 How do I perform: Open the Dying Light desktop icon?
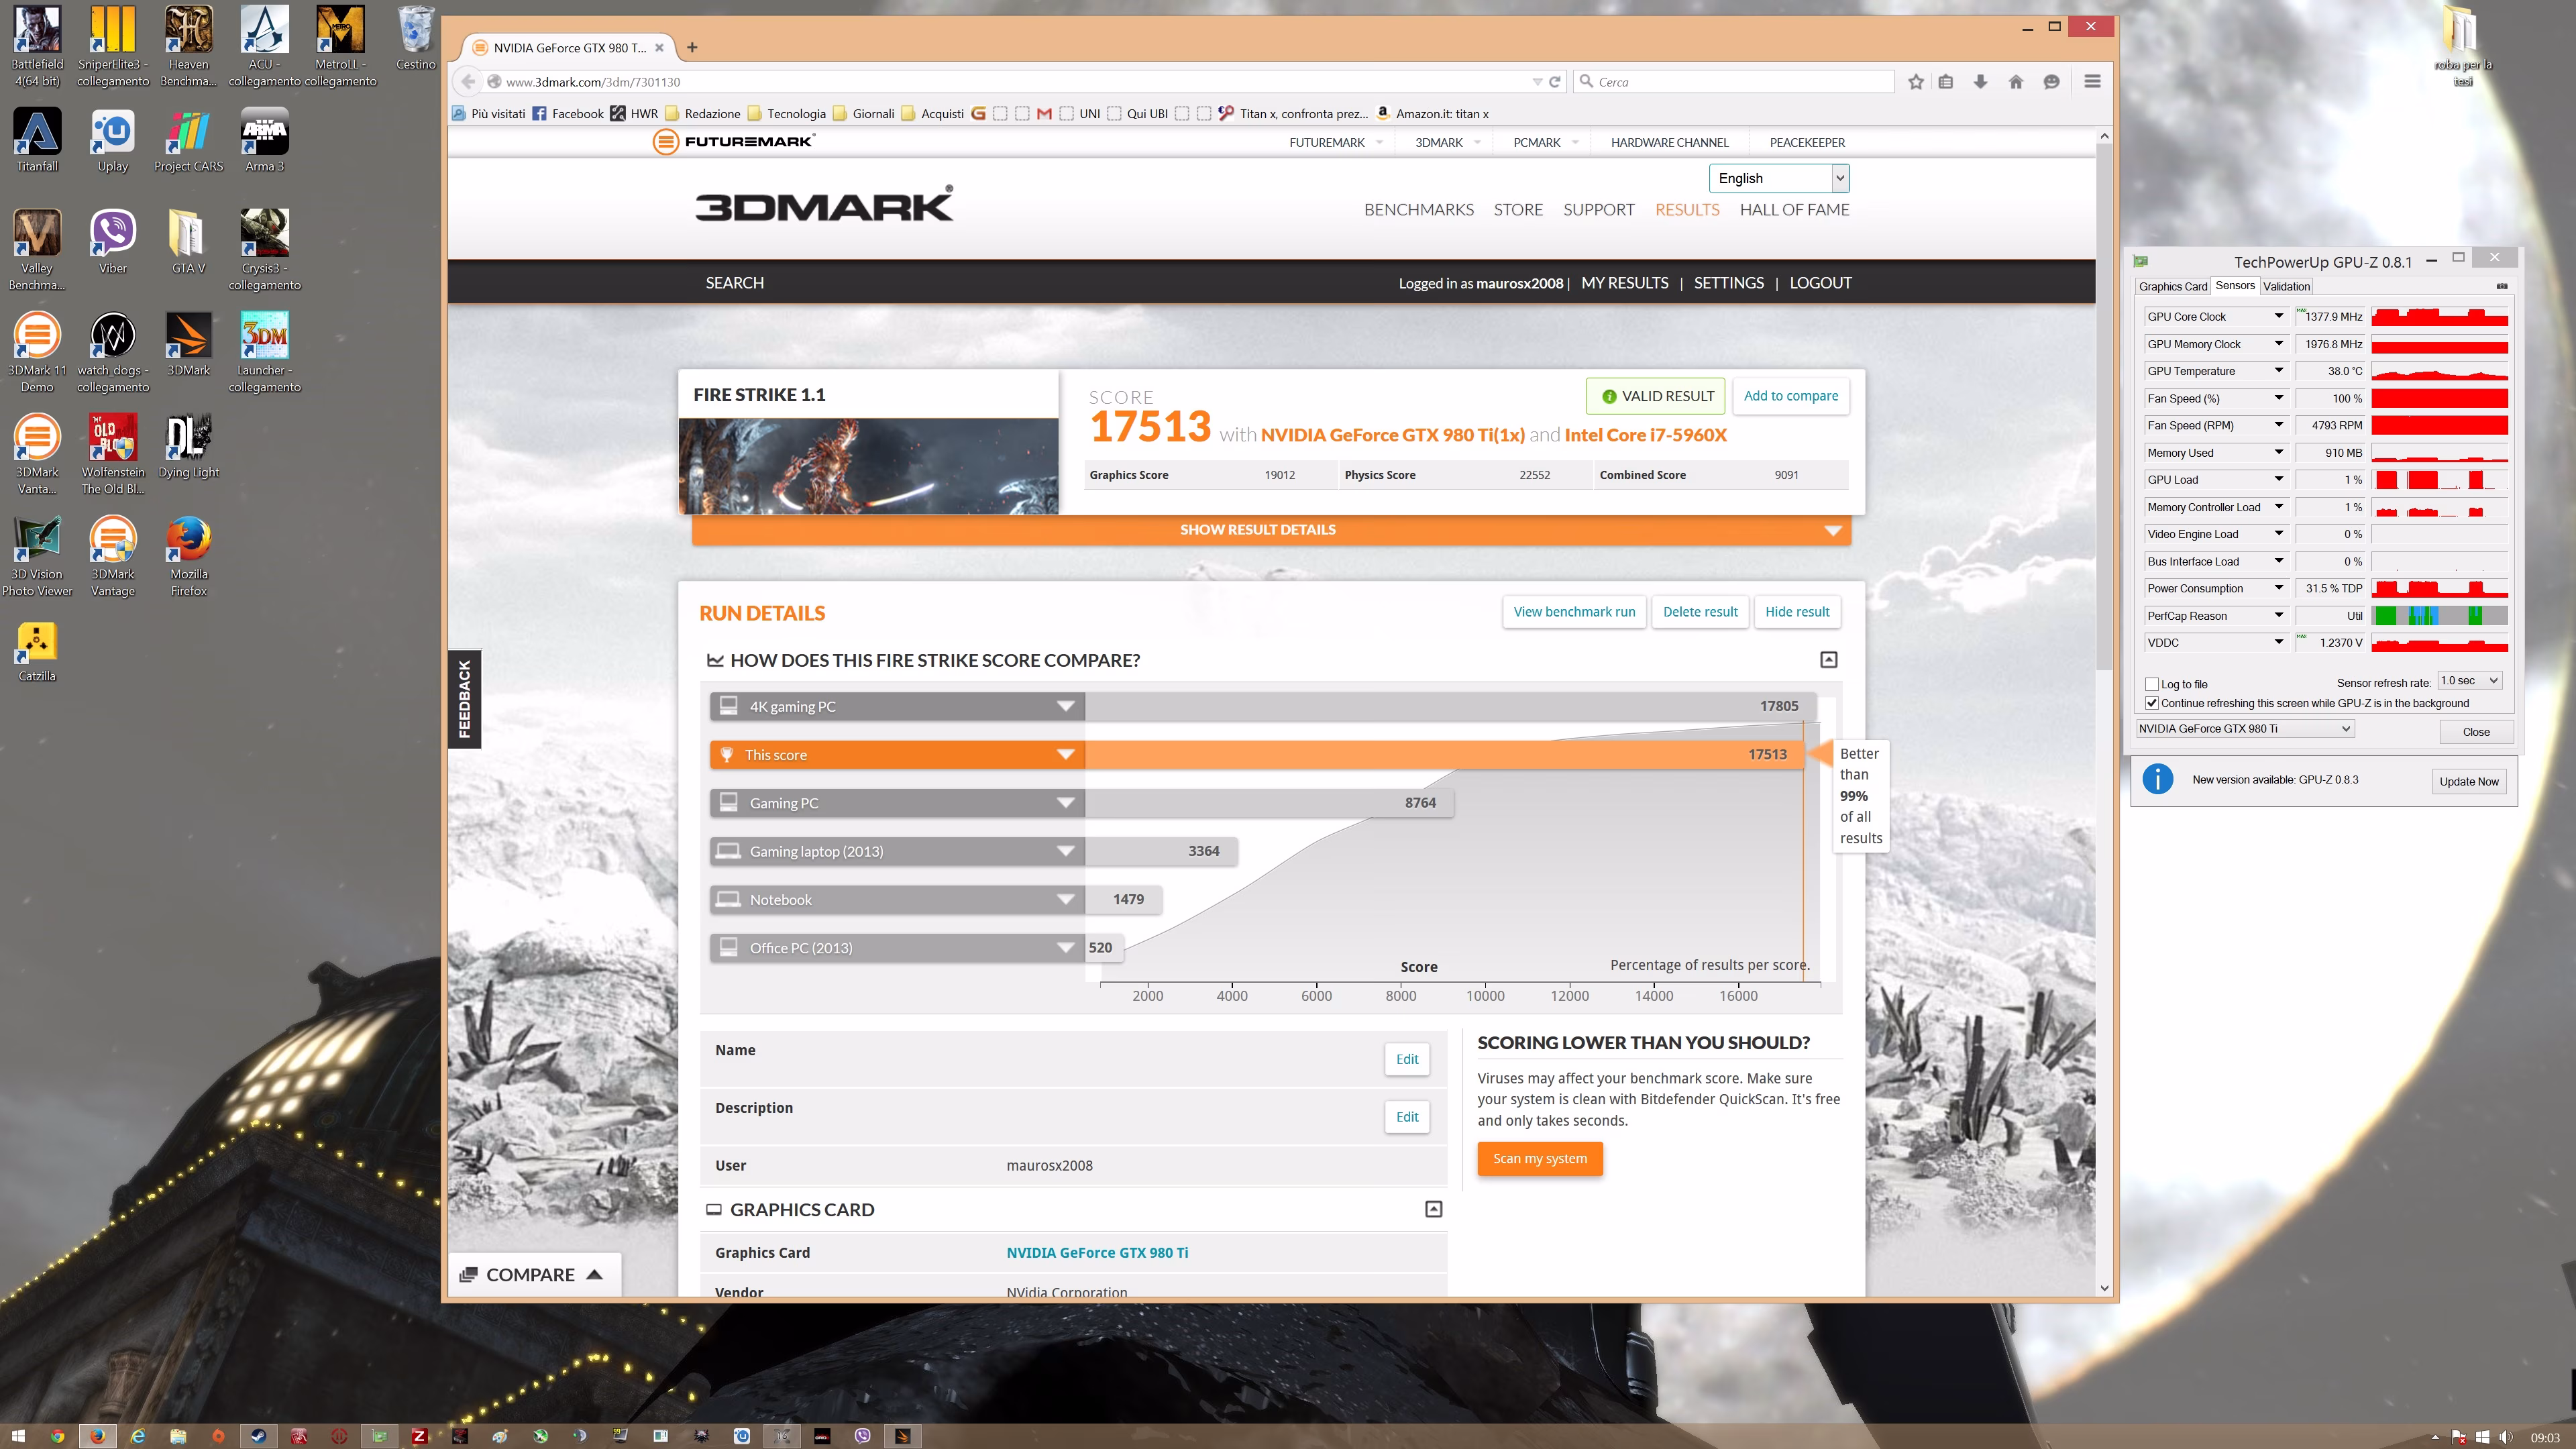click(188, 445)
